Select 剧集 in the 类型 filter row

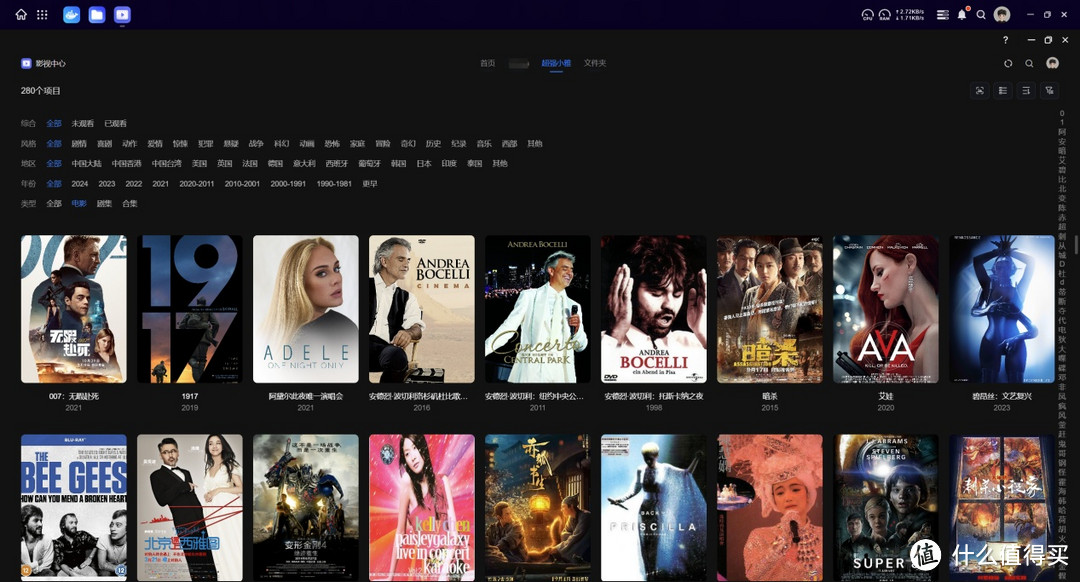104,204
